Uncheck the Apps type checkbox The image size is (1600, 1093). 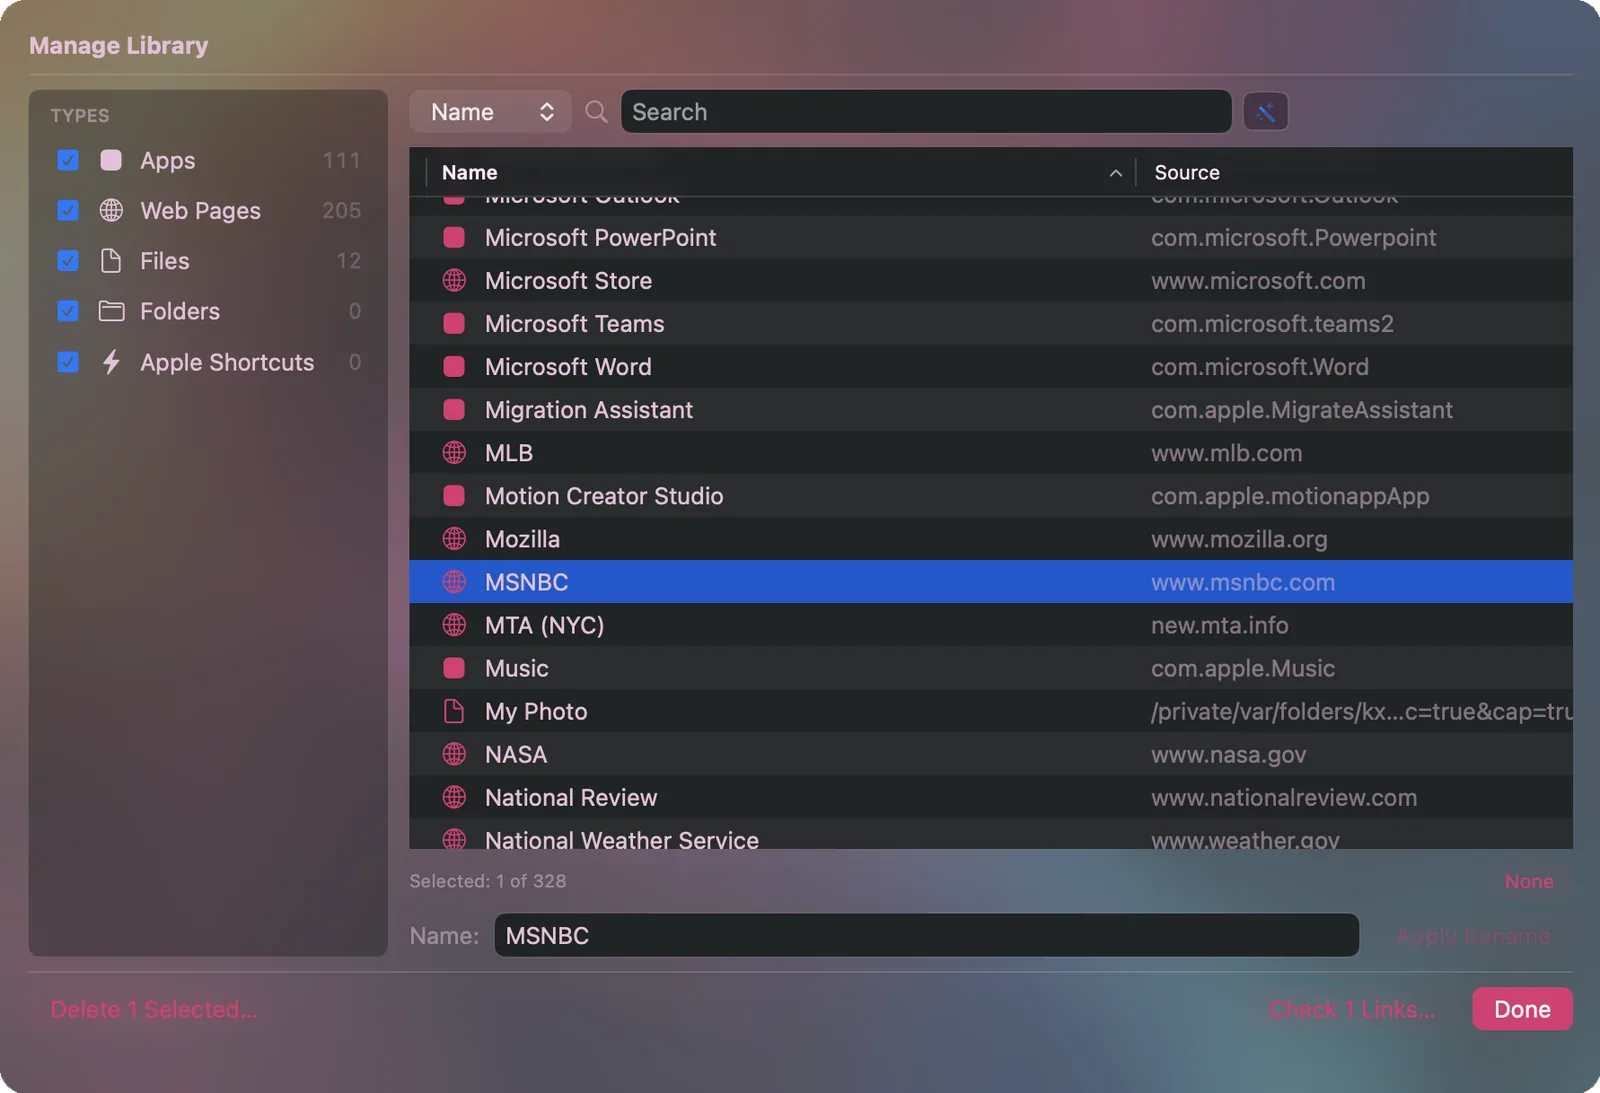(x=68, y=160)
